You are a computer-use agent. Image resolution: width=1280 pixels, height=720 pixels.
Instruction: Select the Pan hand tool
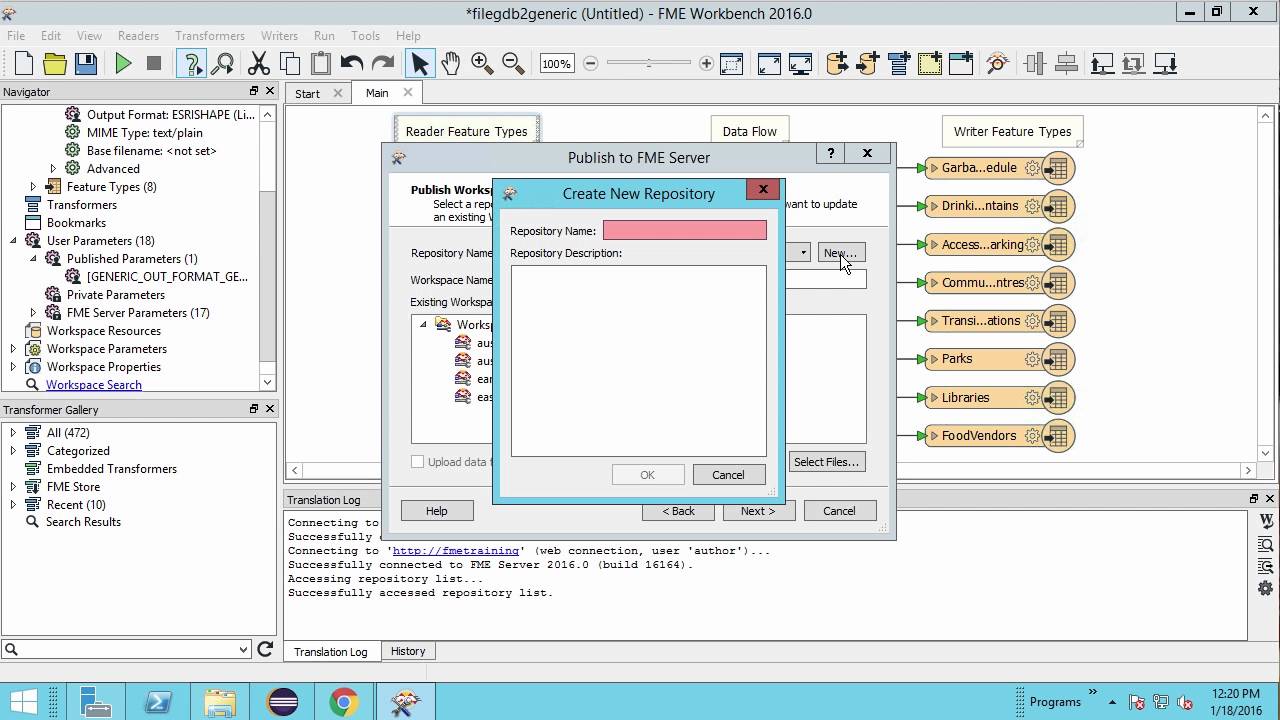451,64
